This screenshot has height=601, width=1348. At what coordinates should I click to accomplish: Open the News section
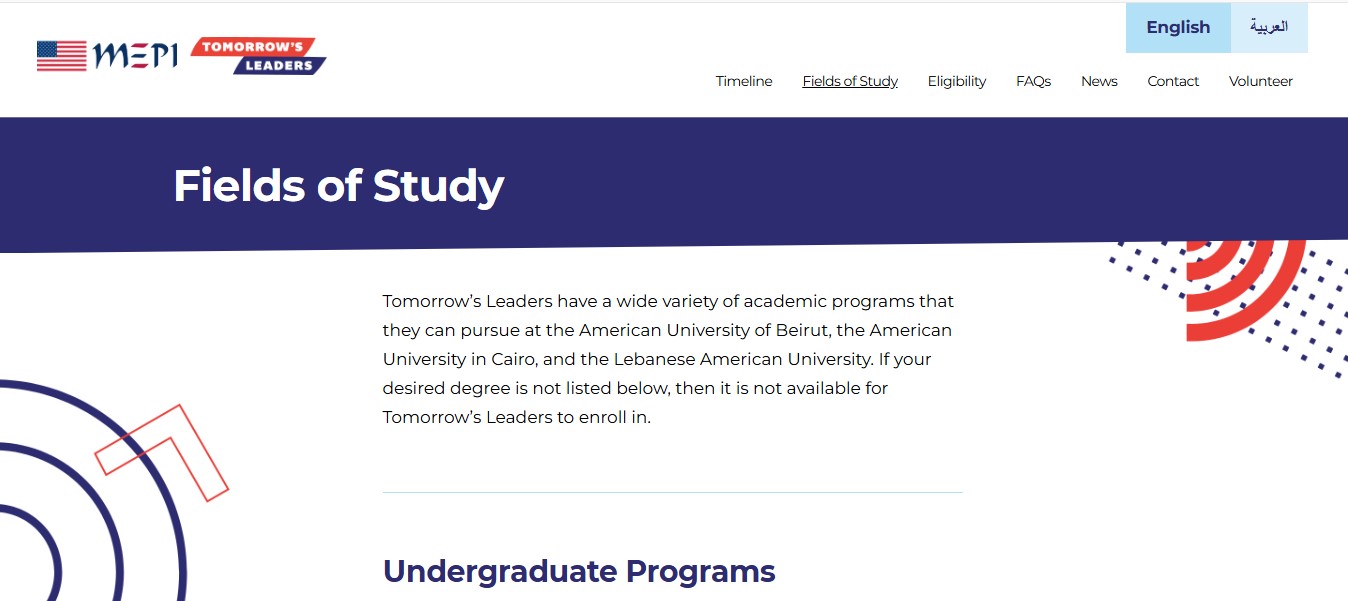click(1098, 81)
